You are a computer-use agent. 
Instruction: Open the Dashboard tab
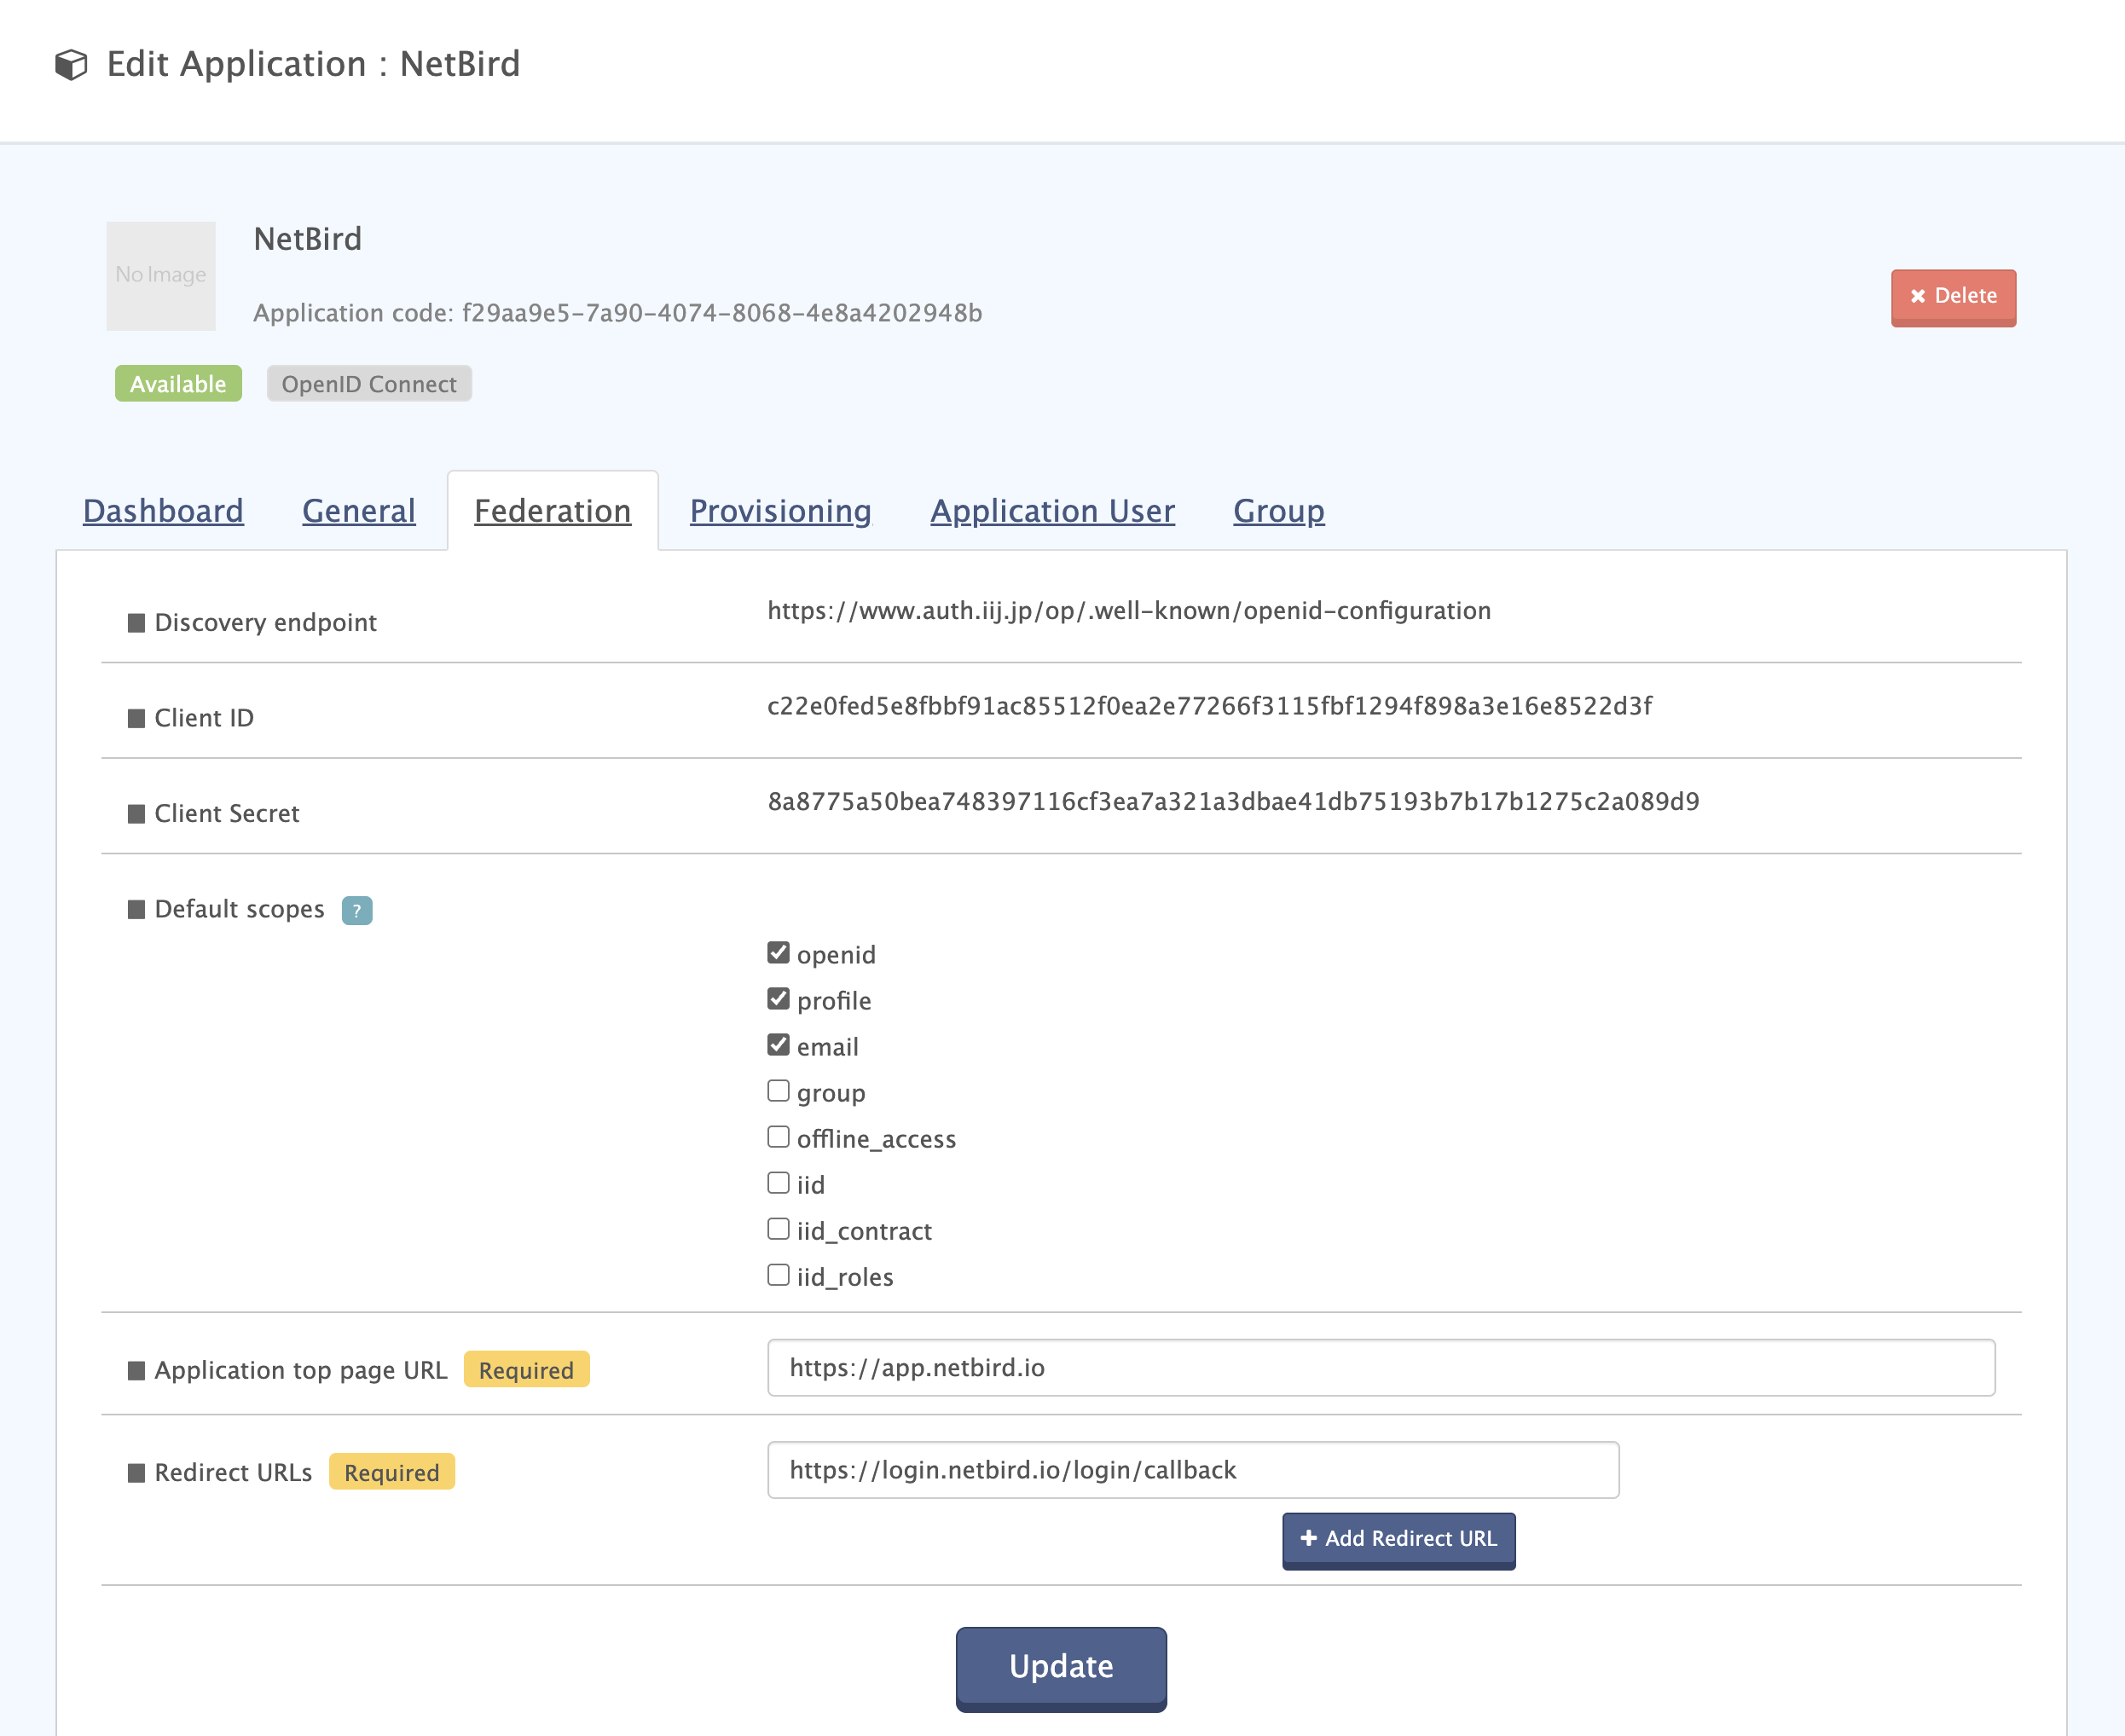163,511
